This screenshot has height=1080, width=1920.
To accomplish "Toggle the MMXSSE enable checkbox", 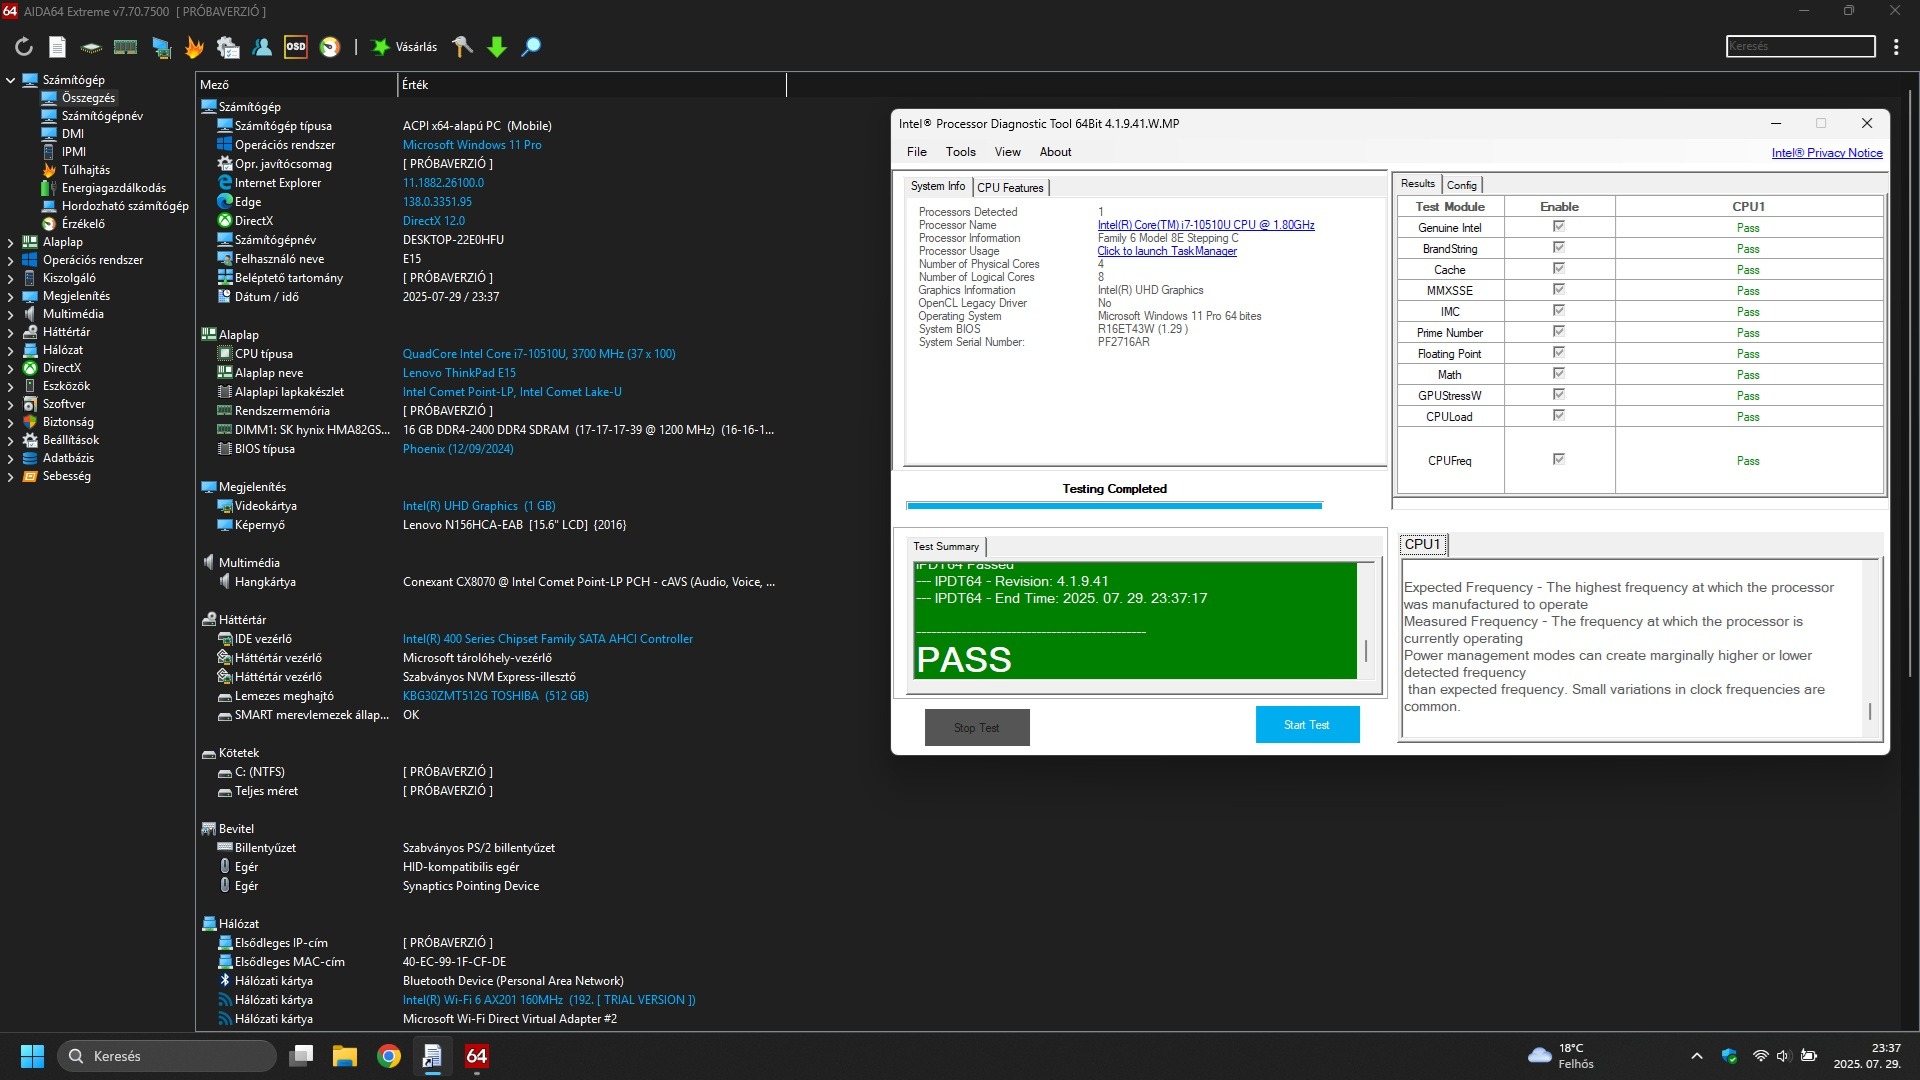I will pos(1558,290).
